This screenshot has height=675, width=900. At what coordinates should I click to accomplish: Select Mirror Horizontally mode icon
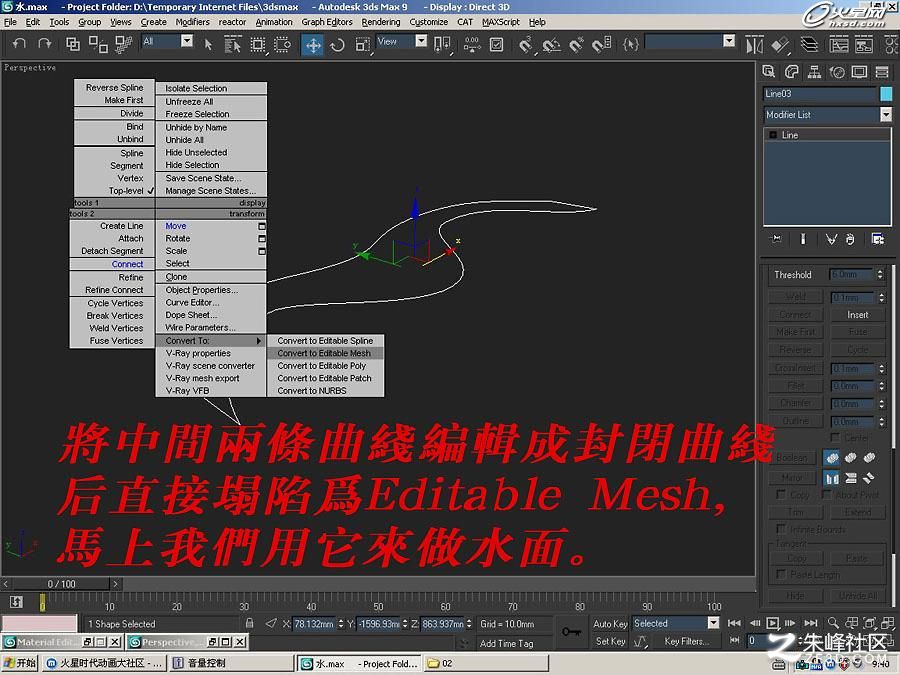click(x=832, y=478)
